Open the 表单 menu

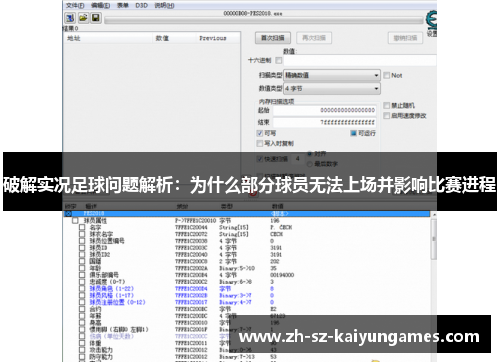pos(123,5)
